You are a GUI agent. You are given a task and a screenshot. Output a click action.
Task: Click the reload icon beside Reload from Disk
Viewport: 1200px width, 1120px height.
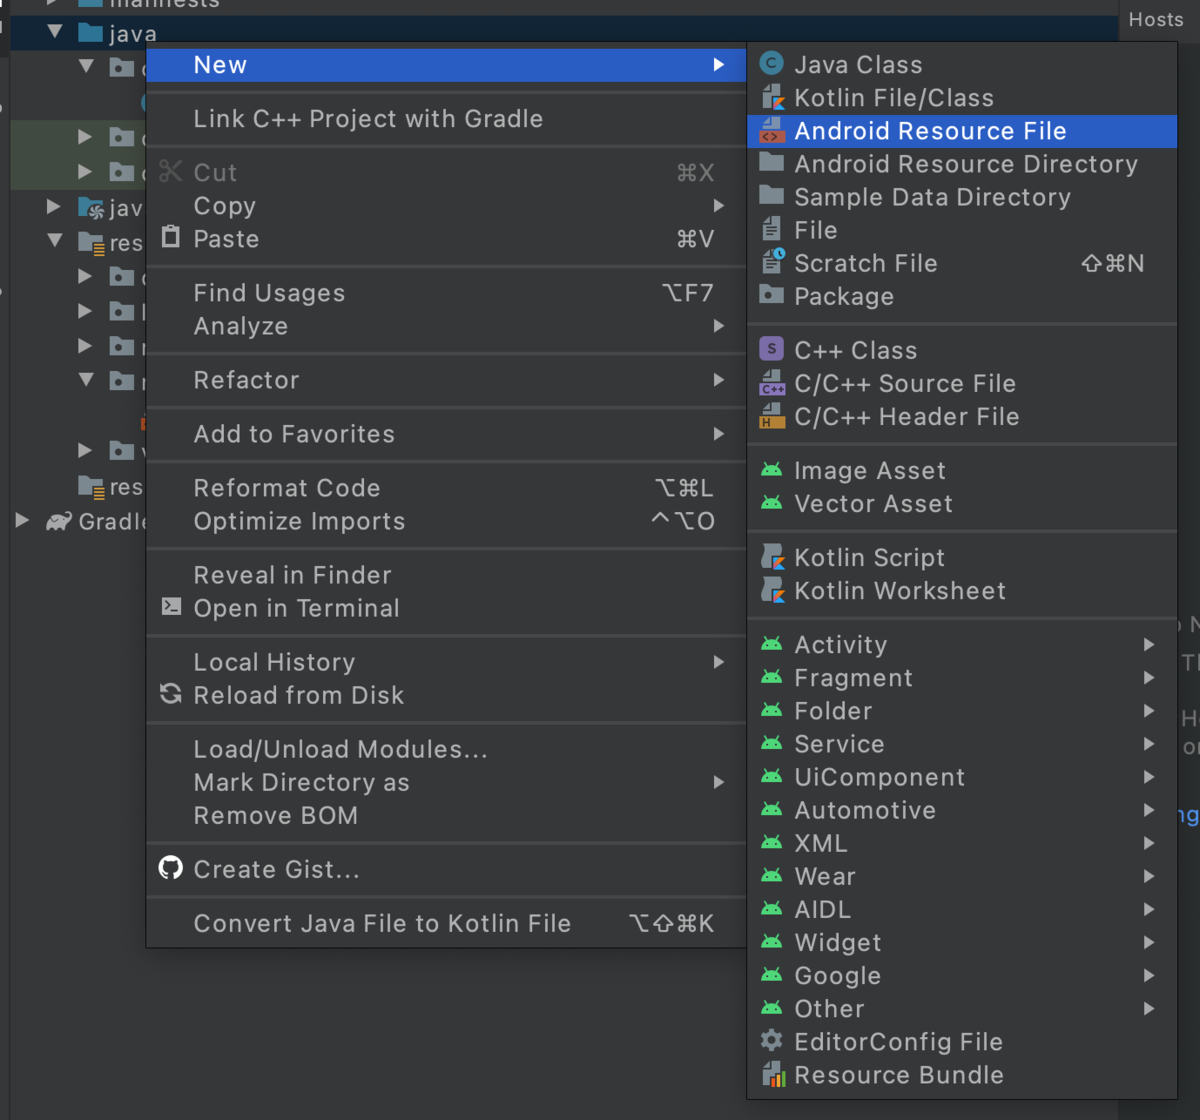[x=171, y=694]
